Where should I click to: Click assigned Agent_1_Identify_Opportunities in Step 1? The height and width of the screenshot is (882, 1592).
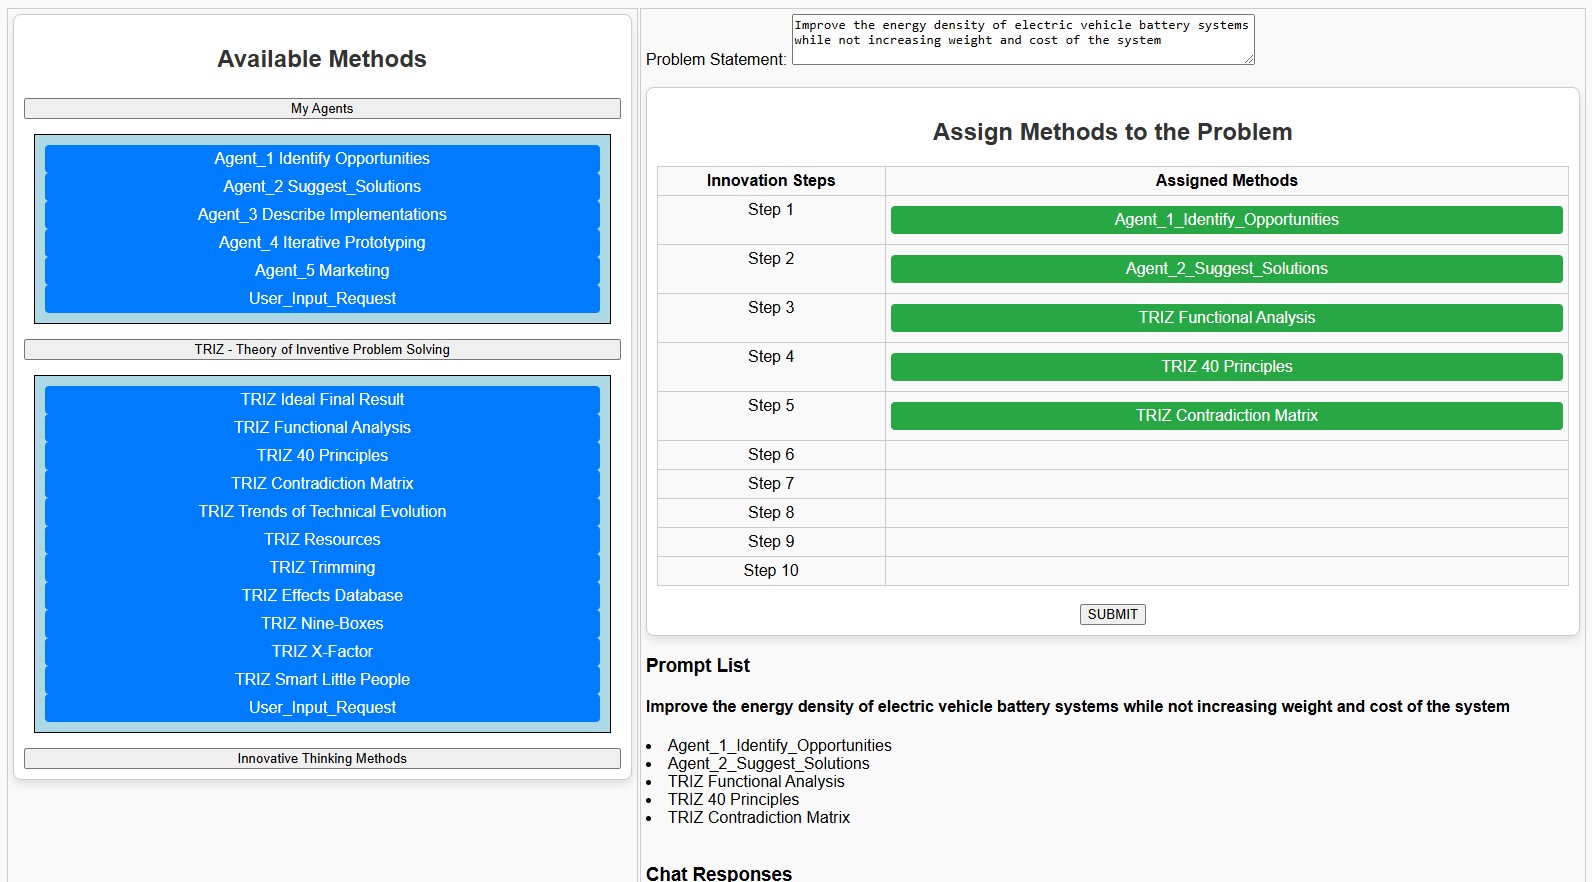[x=1226, y=220]
